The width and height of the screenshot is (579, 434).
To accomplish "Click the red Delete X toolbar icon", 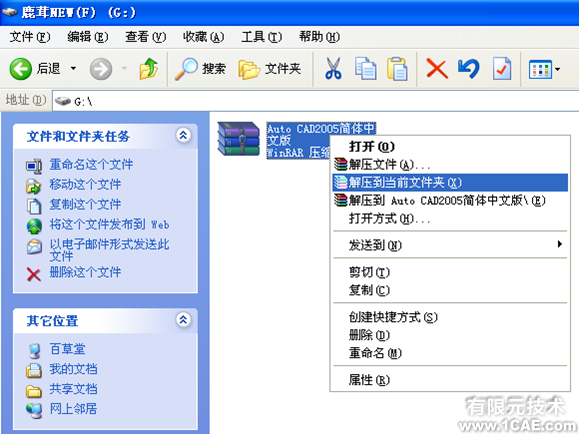I will click(437, 69).
